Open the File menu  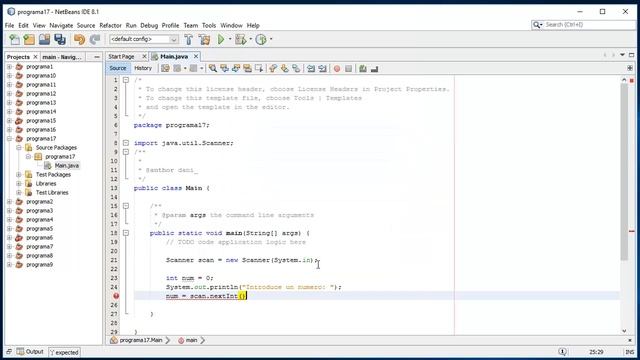[9, 25]
